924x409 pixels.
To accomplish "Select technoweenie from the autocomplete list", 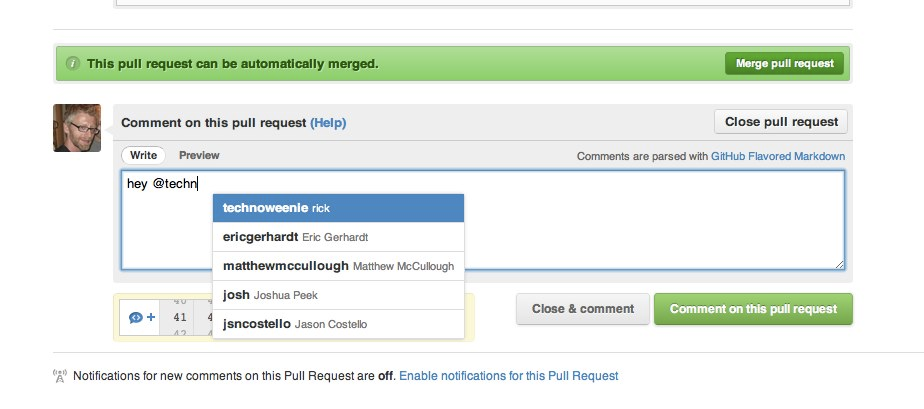I will 338,208.
